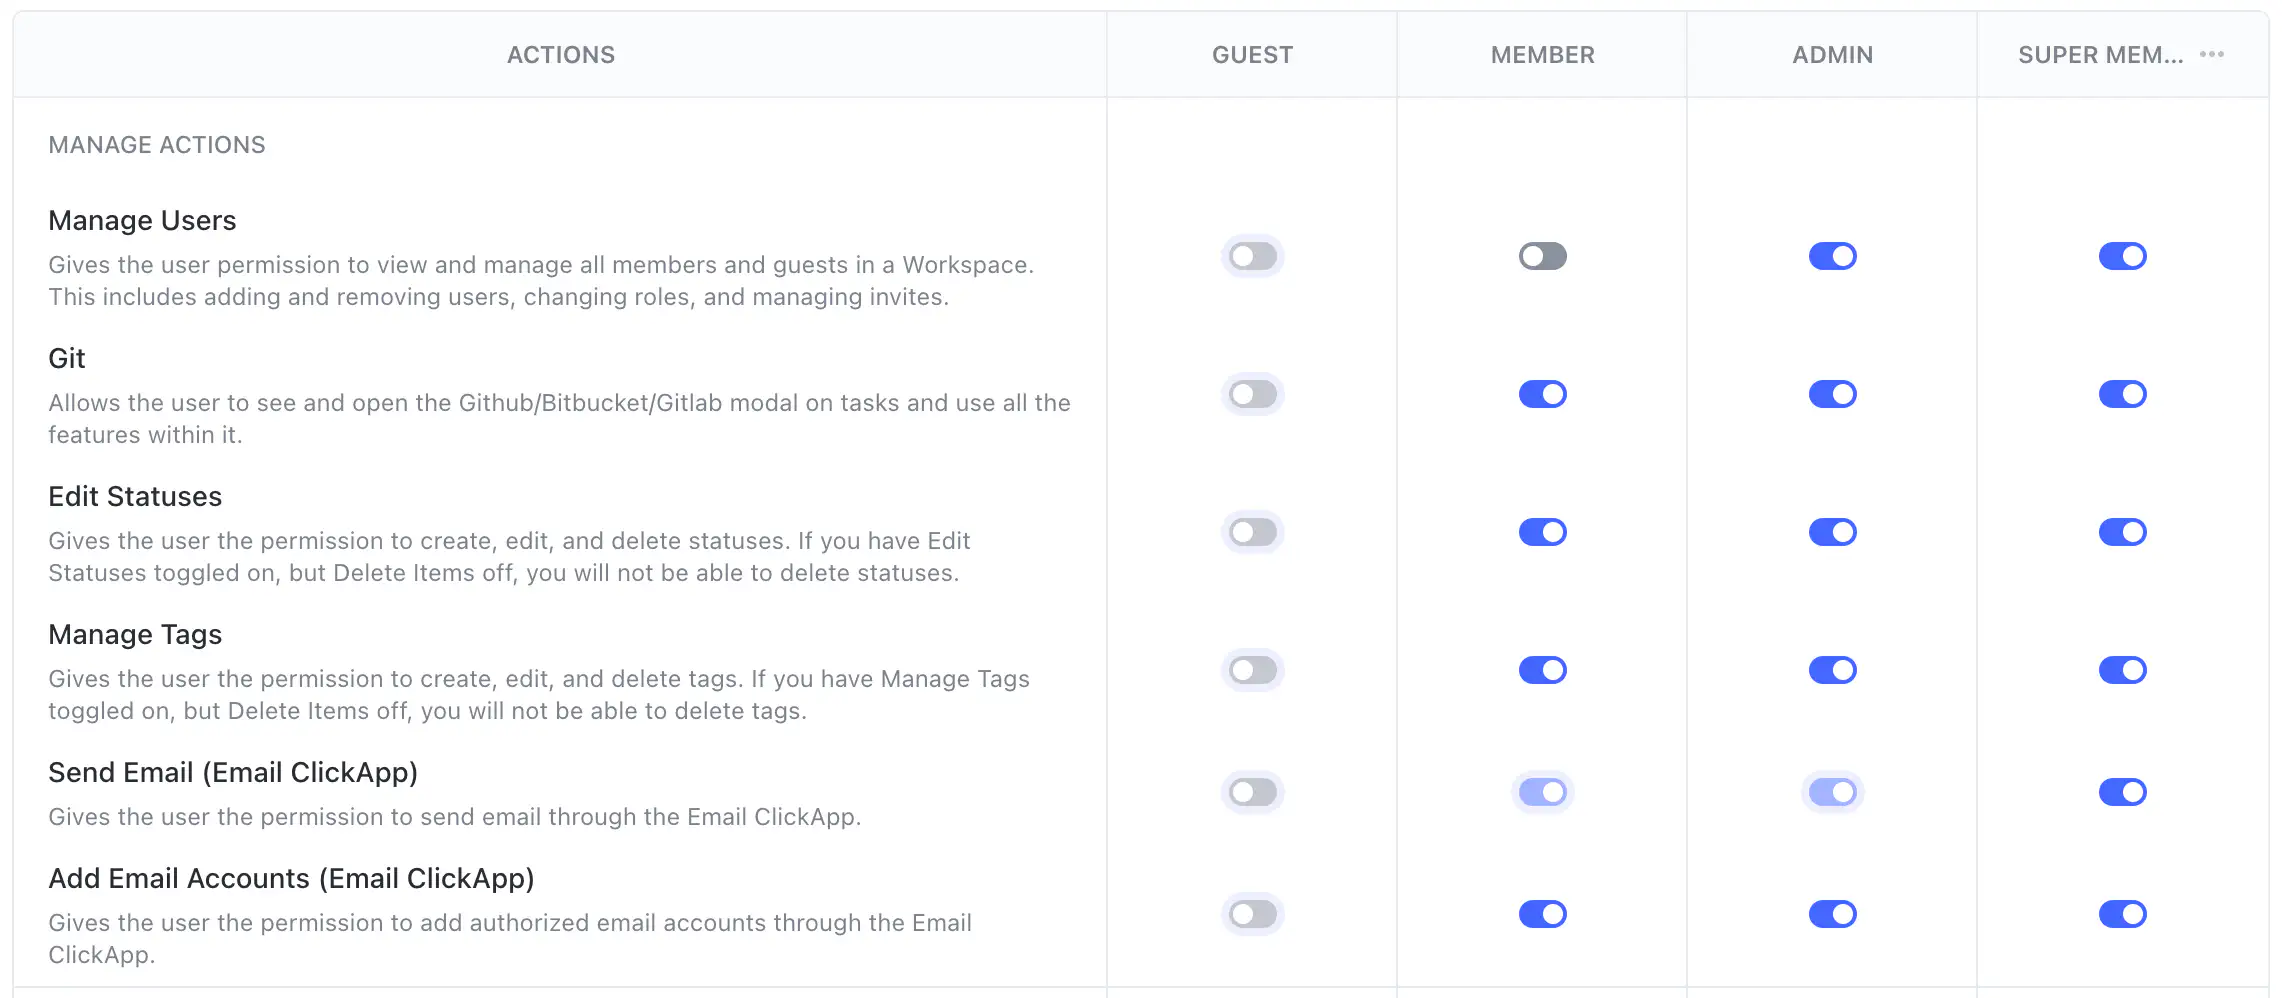Click the Send Email description text
This screenshot has width=2282, height=998.
[x=455, y=817]
